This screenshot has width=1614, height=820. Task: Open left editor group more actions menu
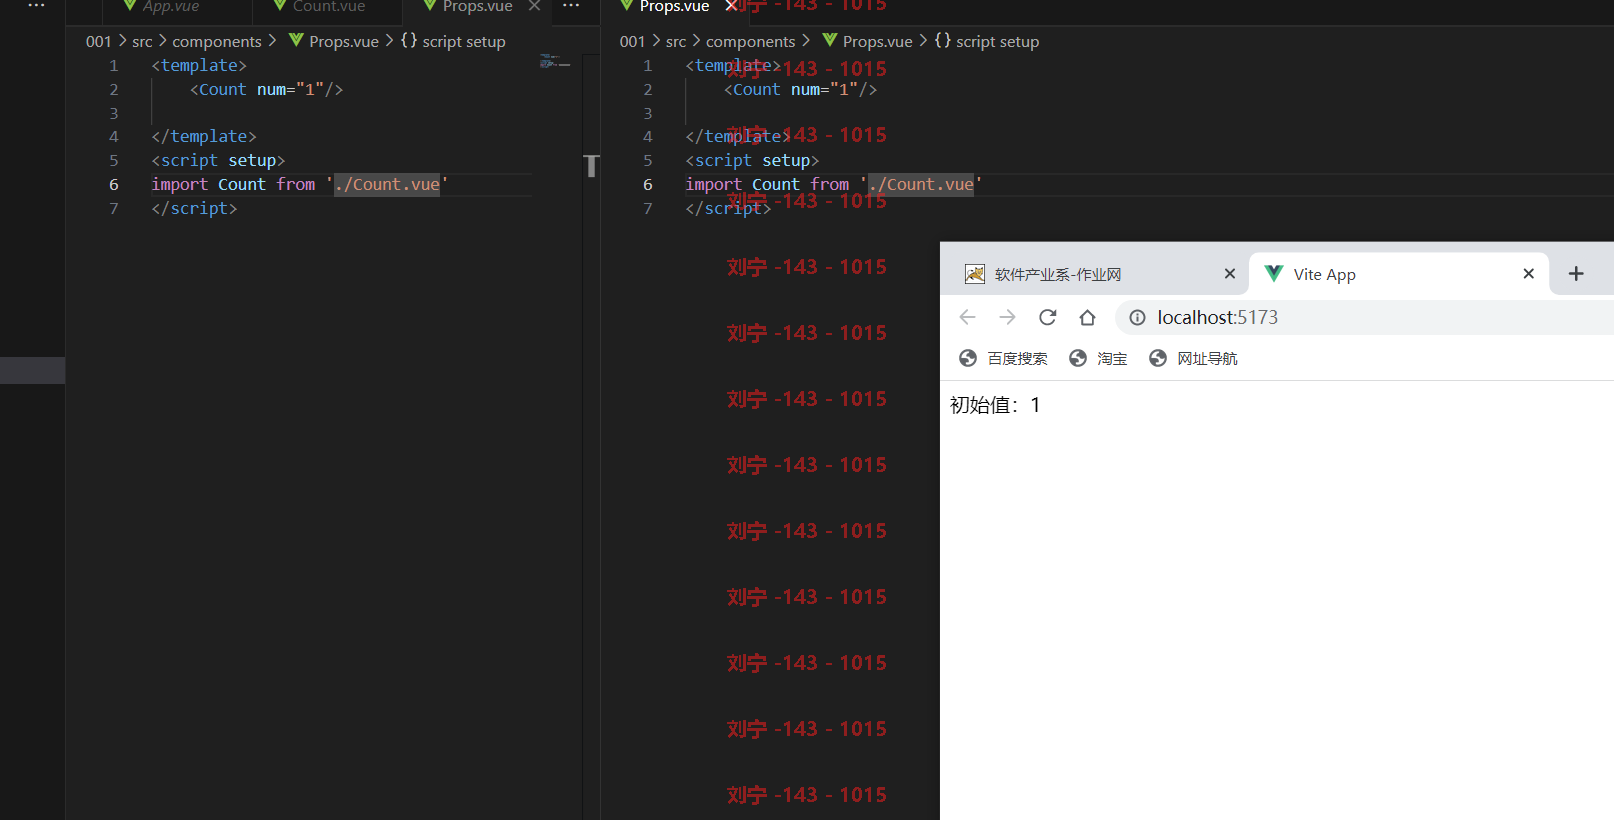pos(571,6)
